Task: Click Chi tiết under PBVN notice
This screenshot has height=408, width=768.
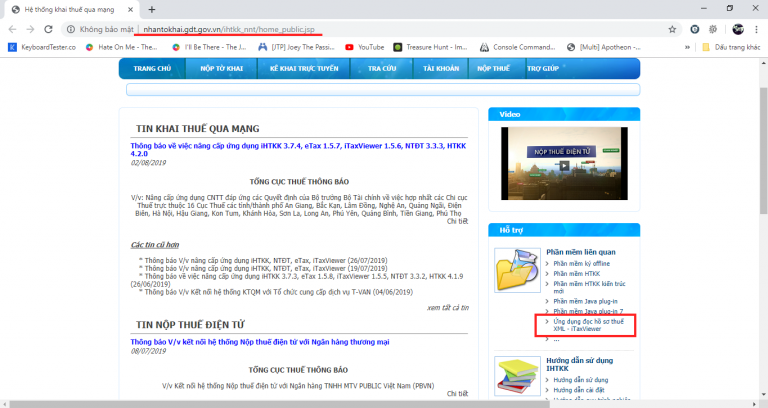Action: [457, 393]
